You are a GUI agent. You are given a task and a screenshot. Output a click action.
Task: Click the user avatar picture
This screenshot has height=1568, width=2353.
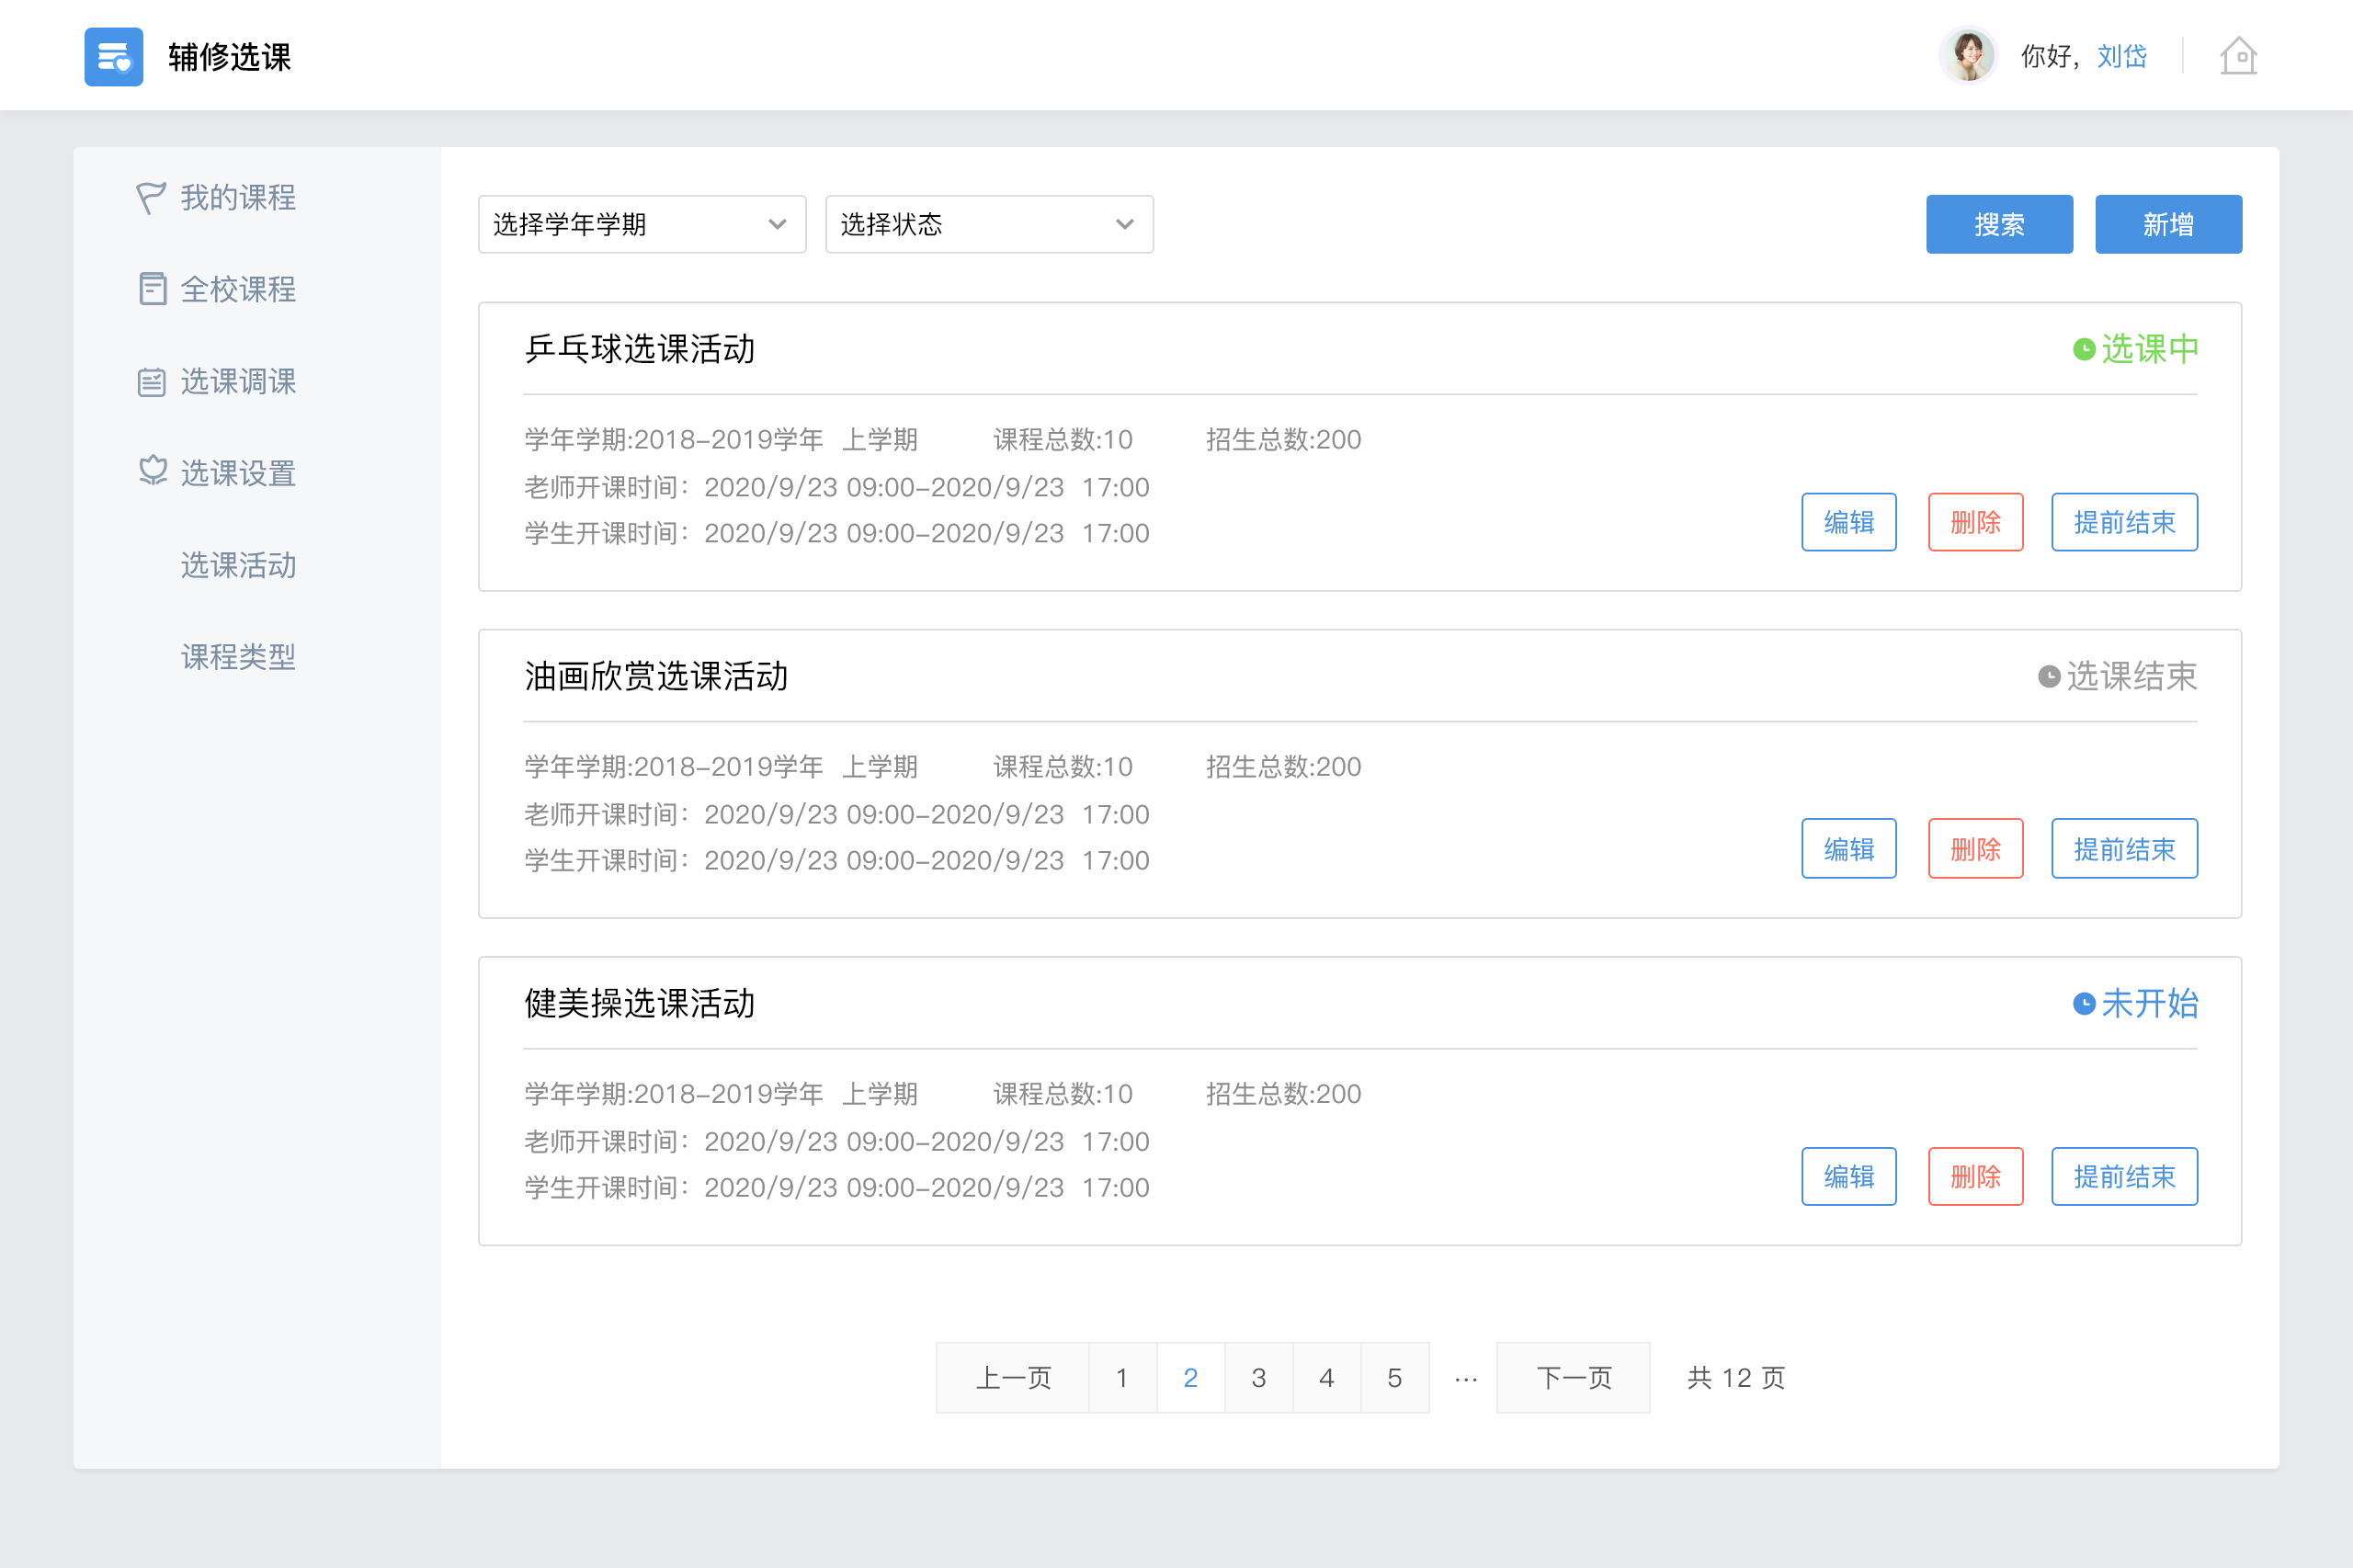(x=1968, y=56)
